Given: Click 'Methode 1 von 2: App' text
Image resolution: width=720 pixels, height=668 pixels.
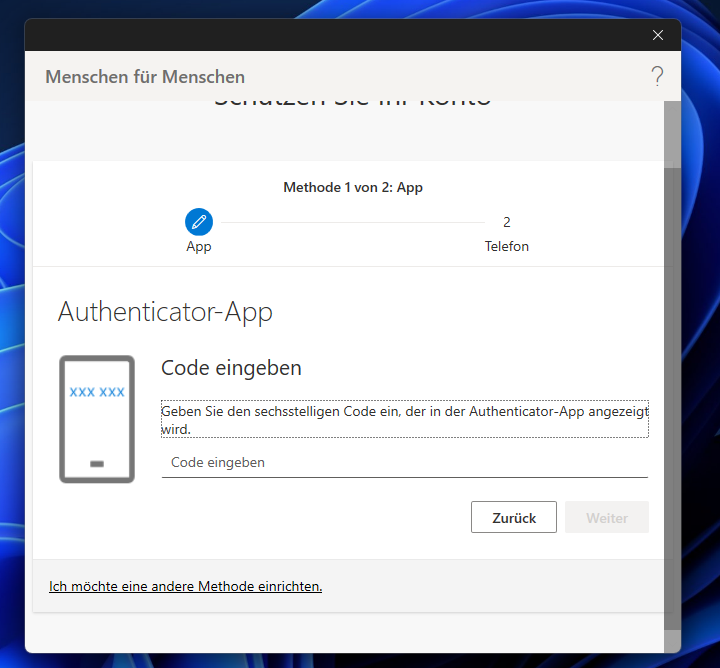Looking at the screenshot, I should [353, 187].
